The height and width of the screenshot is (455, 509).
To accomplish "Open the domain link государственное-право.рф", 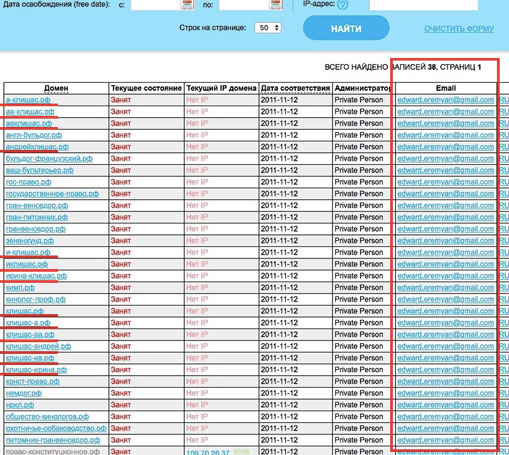I will (52, 194).
